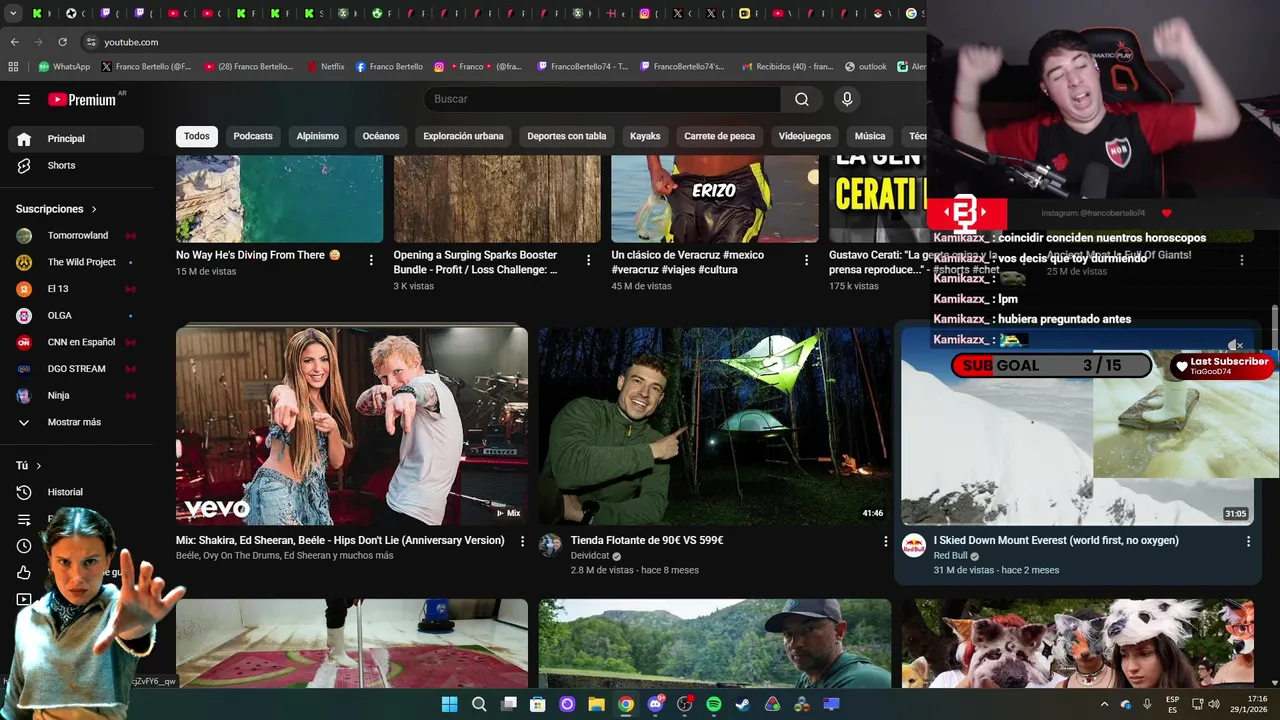
Task: Select the Exploración urbana filter chip
Action: (x=463, y=136)
